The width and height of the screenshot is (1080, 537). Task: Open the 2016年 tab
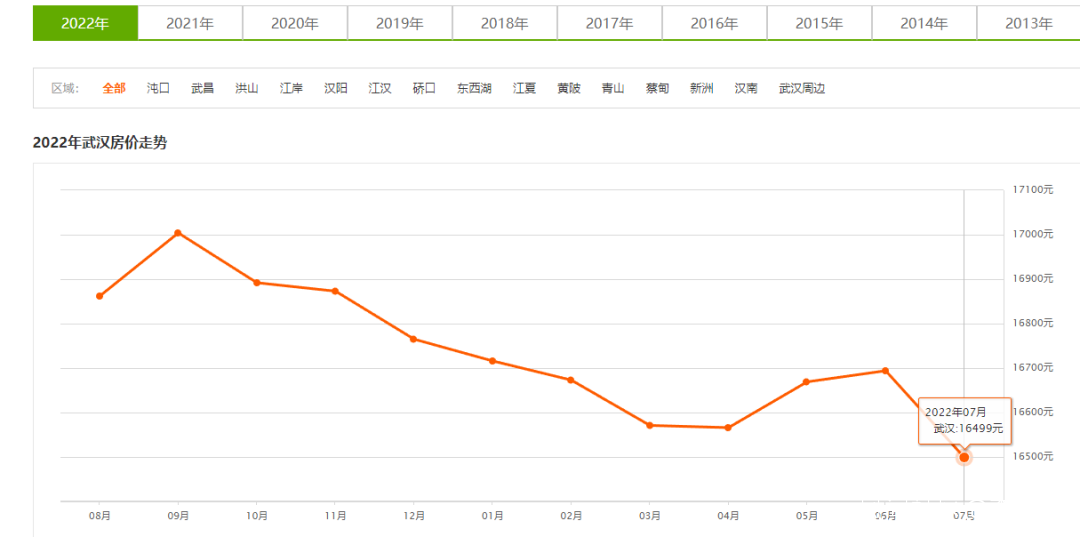[714, 23]
